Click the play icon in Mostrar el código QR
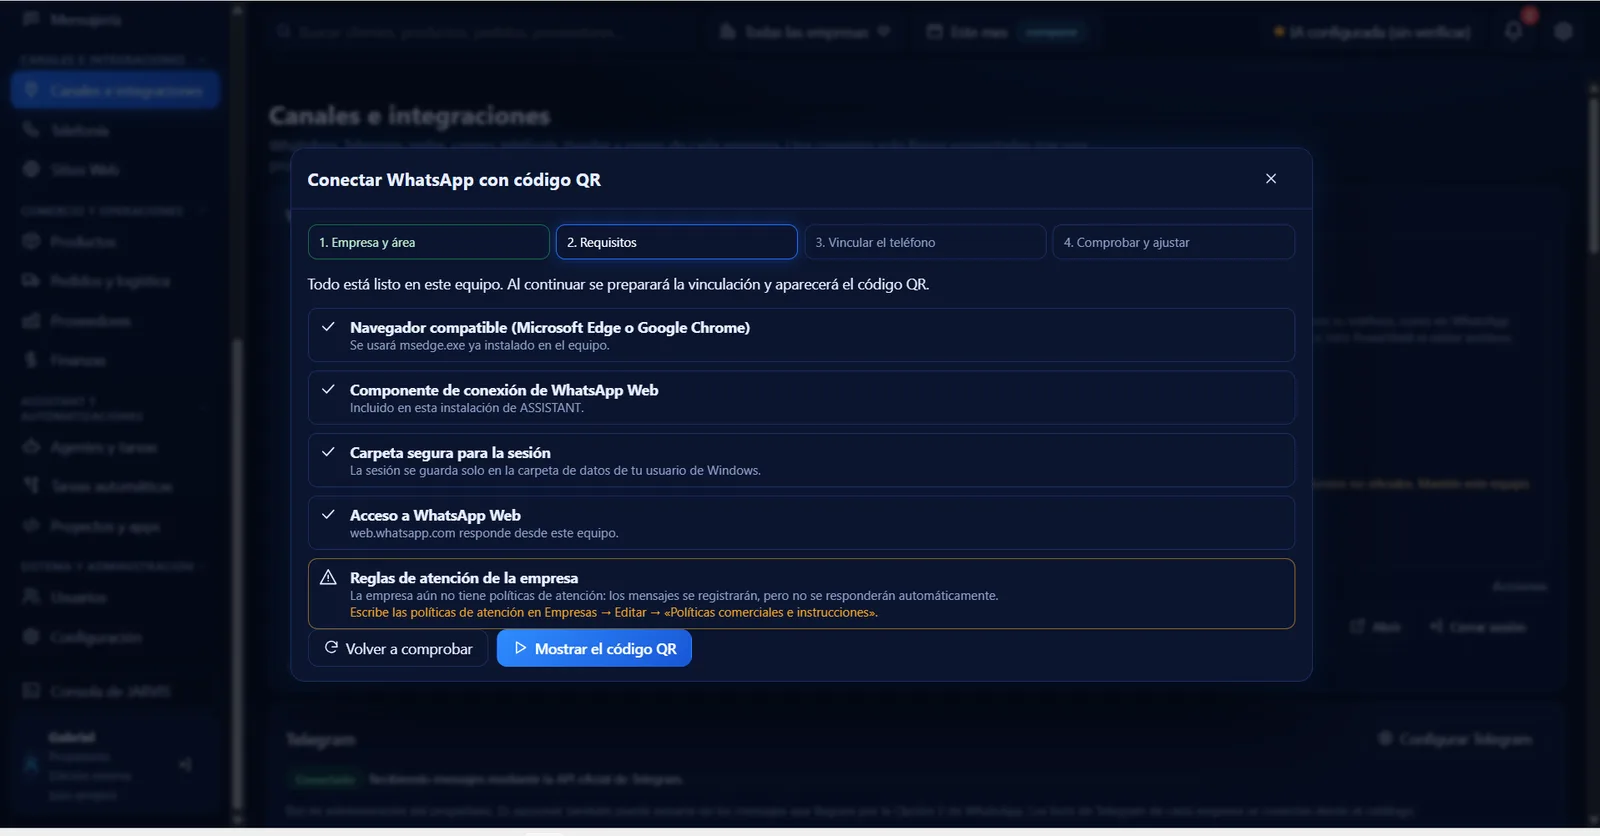This screenshot has width=1600, height=836. [520, 648]
